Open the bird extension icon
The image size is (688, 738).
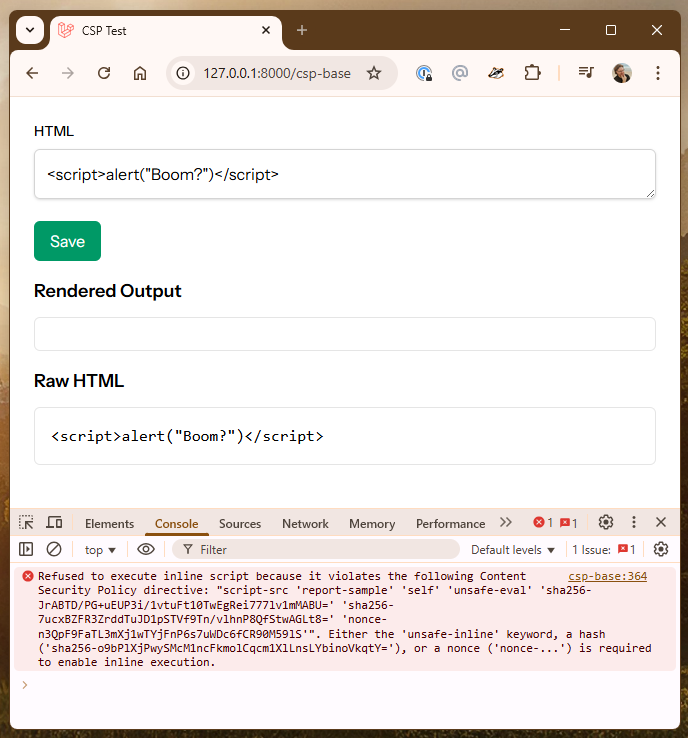(496, 73)
